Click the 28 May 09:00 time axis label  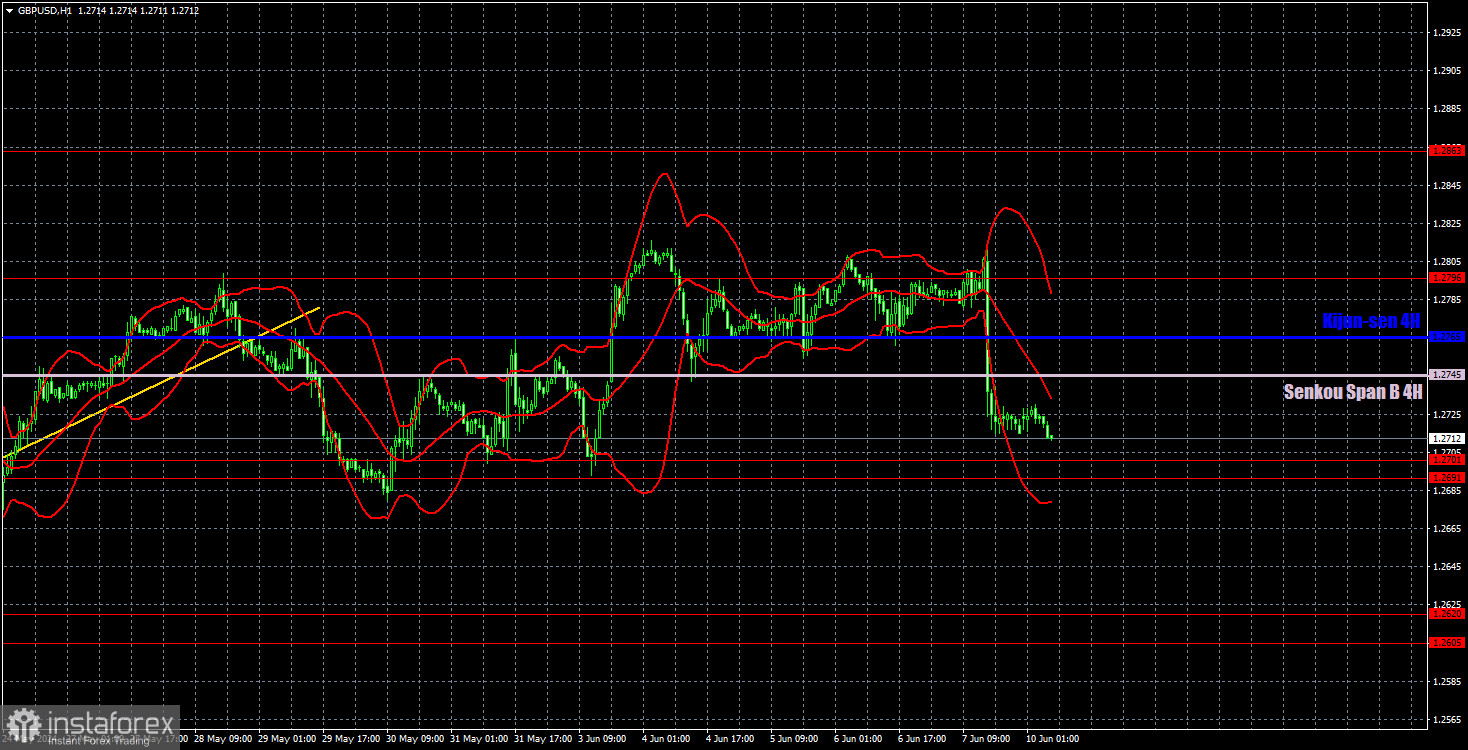(x=222, y=740)
